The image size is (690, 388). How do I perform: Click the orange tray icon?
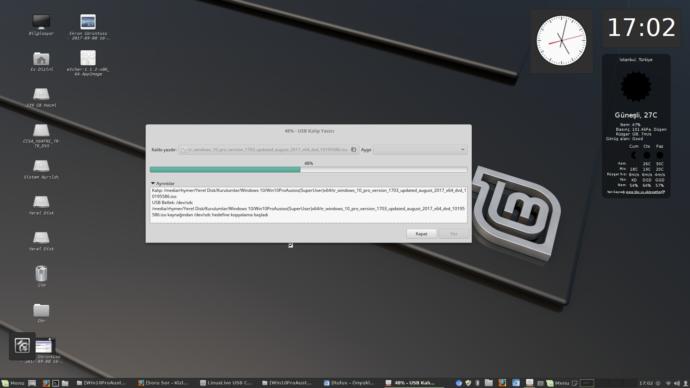pos(502,383)
